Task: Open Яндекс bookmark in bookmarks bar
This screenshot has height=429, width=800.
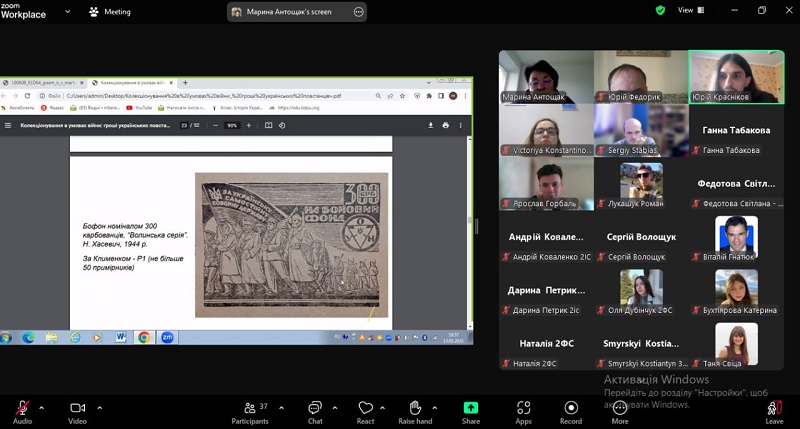Action: (x=52, y=108)
